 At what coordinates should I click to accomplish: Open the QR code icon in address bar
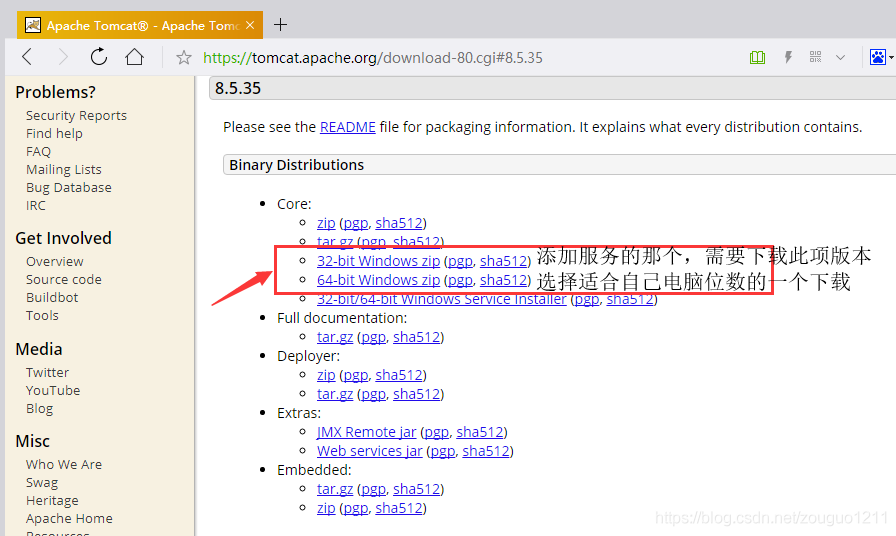[x=815, y=57]
